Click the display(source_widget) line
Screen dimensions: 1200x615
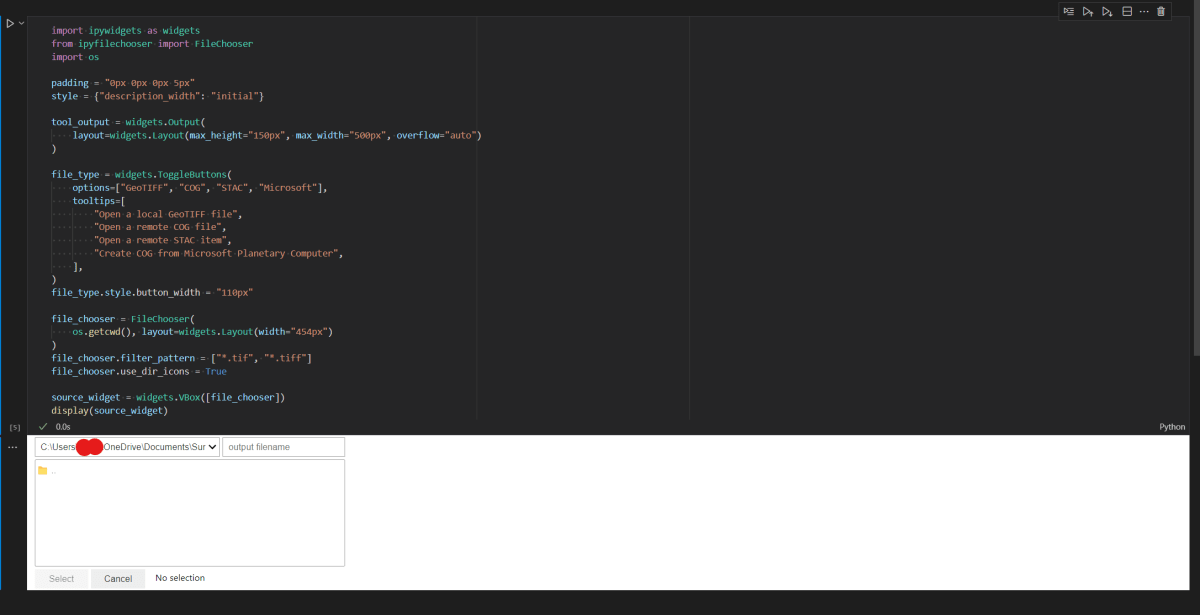[110, 410]
